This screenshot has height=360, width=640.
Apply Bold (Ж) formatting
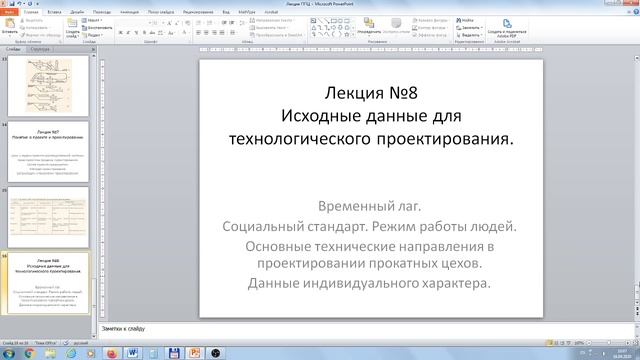point(120,33)
